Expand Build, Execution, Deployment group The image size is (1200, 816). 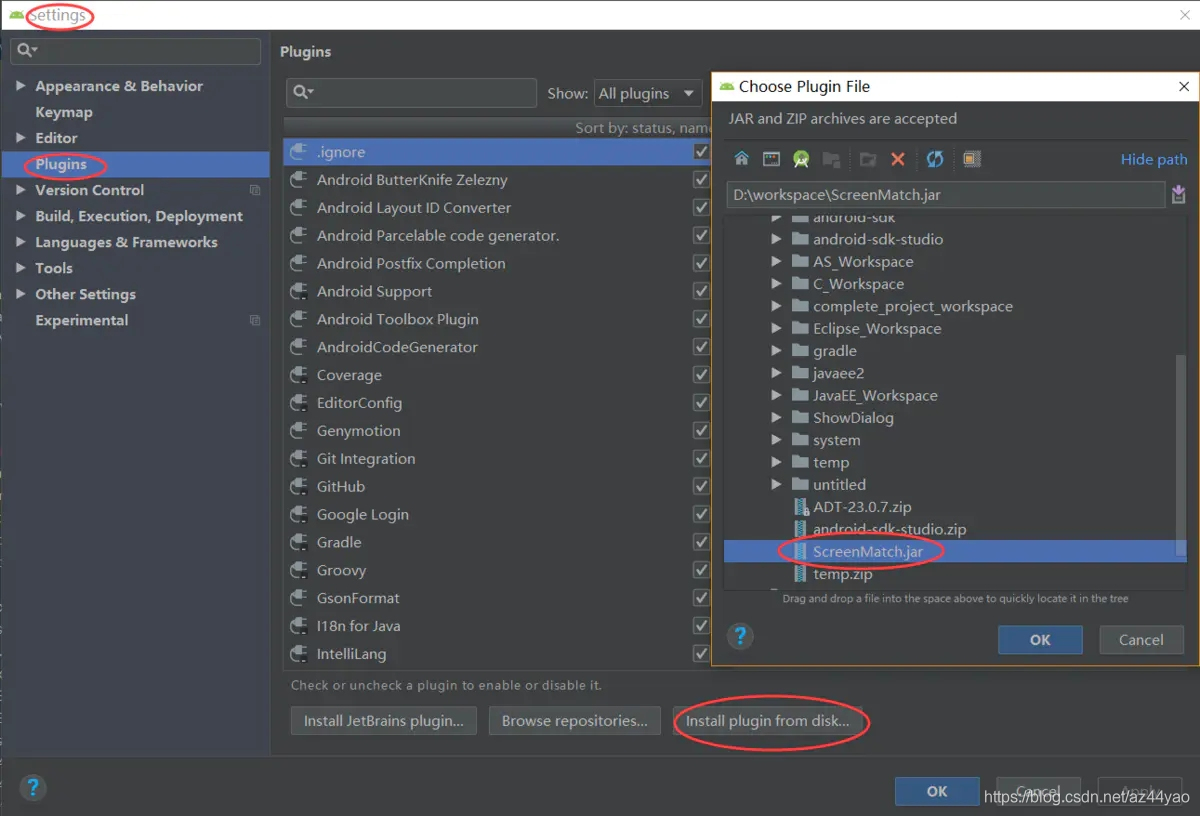point(21,216)
